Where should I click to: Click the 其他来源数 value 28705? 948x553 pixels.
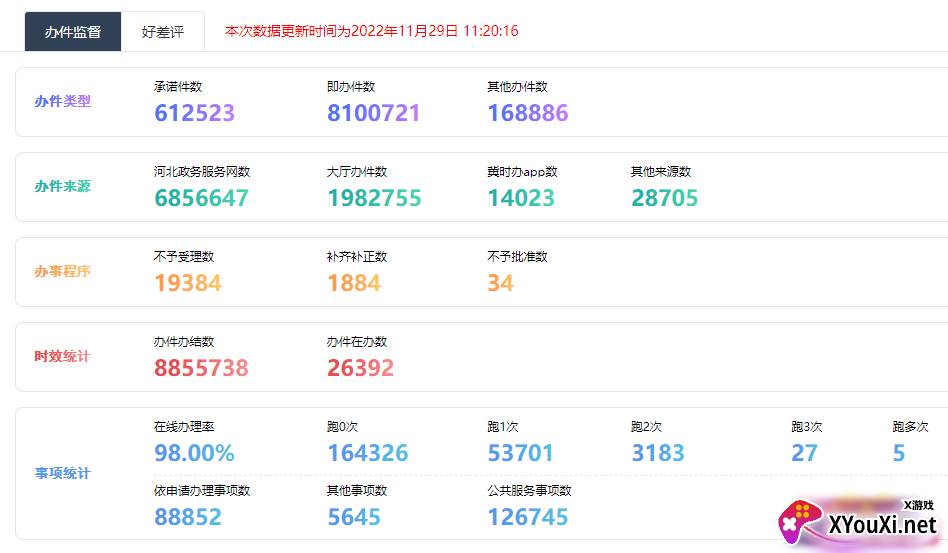(664, 198)
